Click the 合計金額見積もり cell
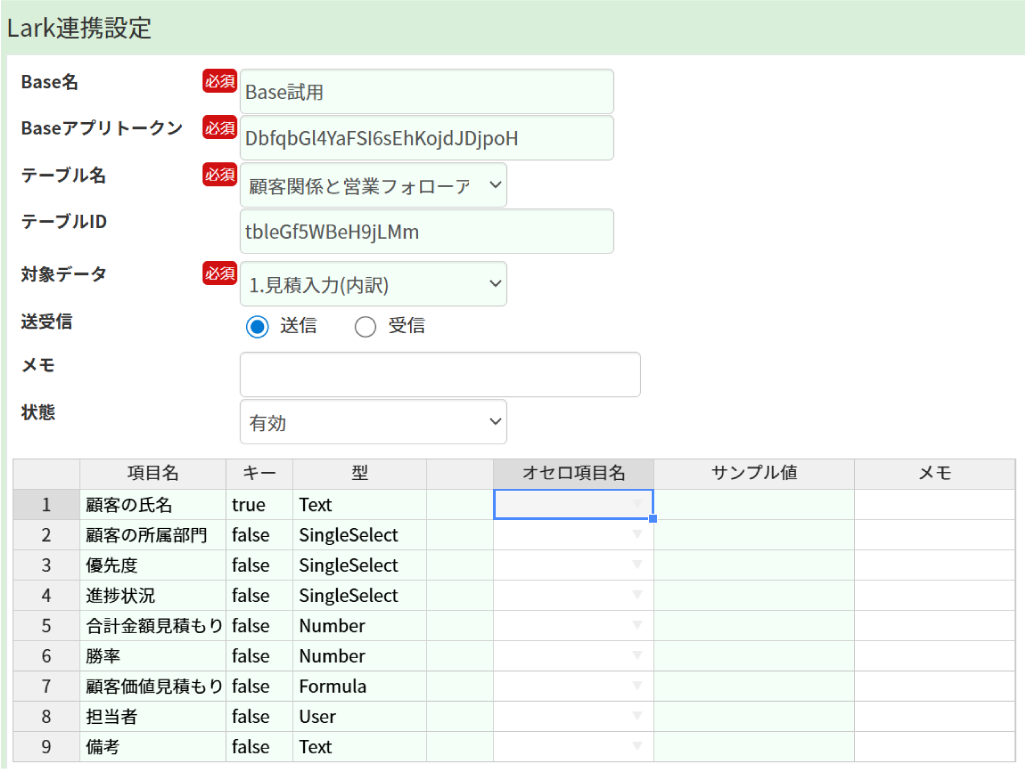Viewport: 1025px width, 769px height. click(153, 626)
